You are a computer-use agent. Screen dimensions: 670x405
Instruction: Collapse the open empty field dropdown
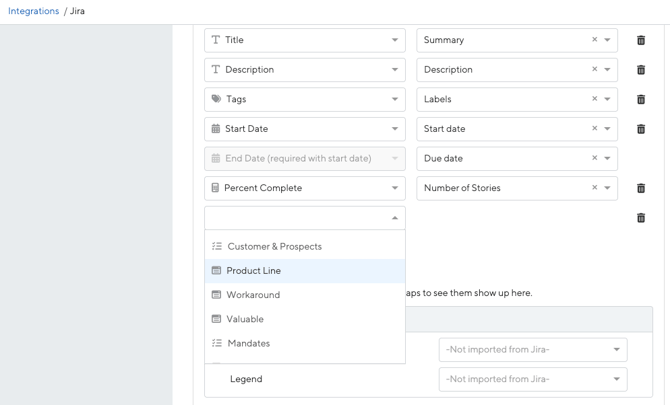[x=395, y=218]
